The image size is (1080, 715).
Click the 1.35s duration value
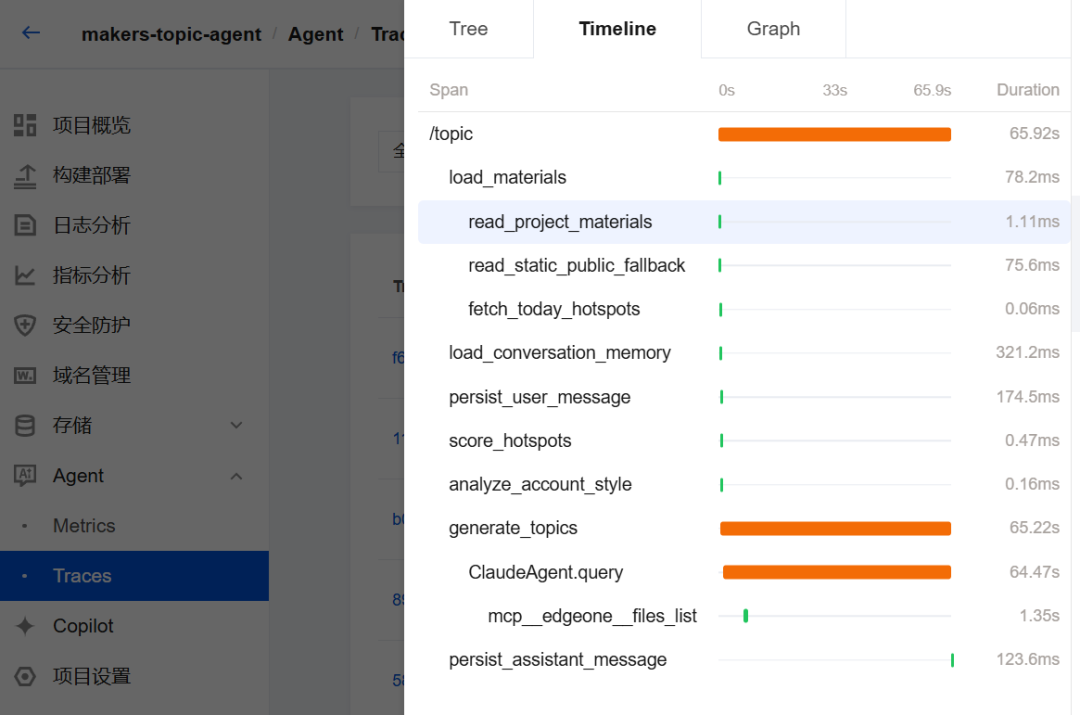(1039, 615)
